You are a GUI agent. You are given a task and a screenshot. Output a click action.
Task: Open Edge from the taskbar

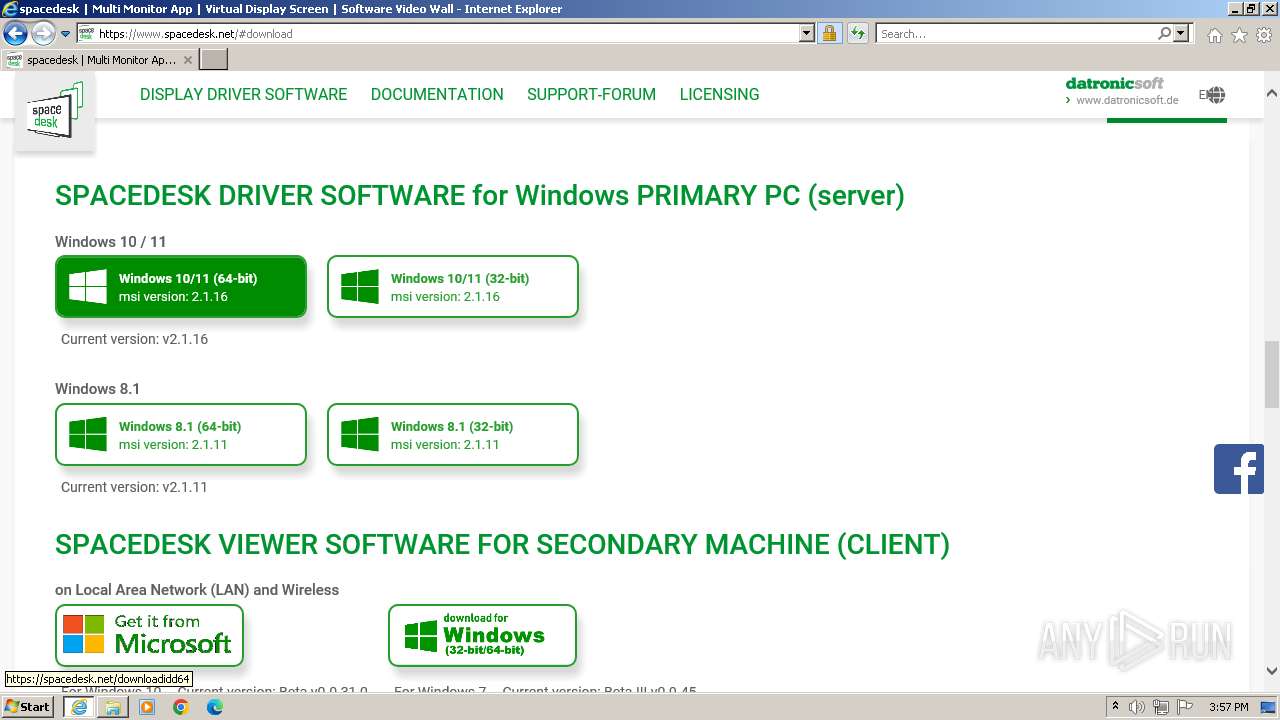(x=215, y=707)
